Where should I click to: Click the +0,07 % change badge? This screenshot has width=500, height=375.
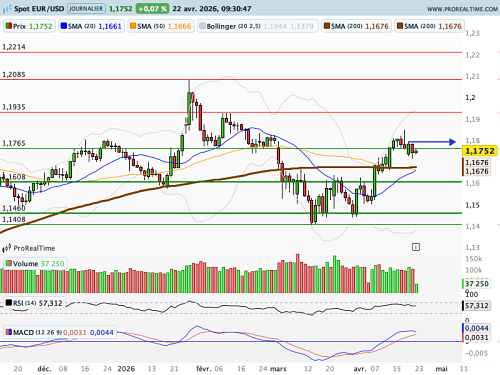coord(152,9)
